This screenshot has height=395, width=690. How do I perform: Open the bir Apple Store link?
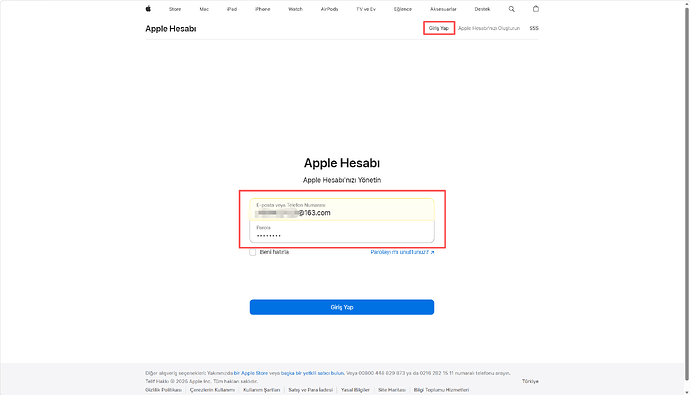click(x=251, y=373)
